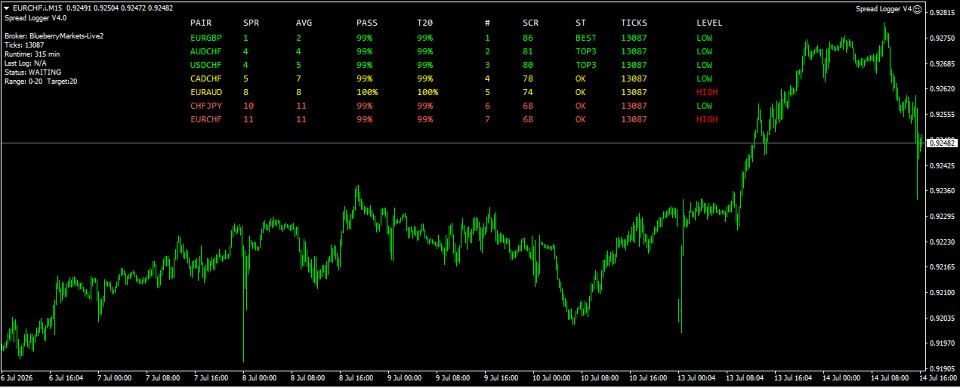Click the PASS column header
Image resolution: width=960 pixels, height=388 pixels.
point(367,23)
